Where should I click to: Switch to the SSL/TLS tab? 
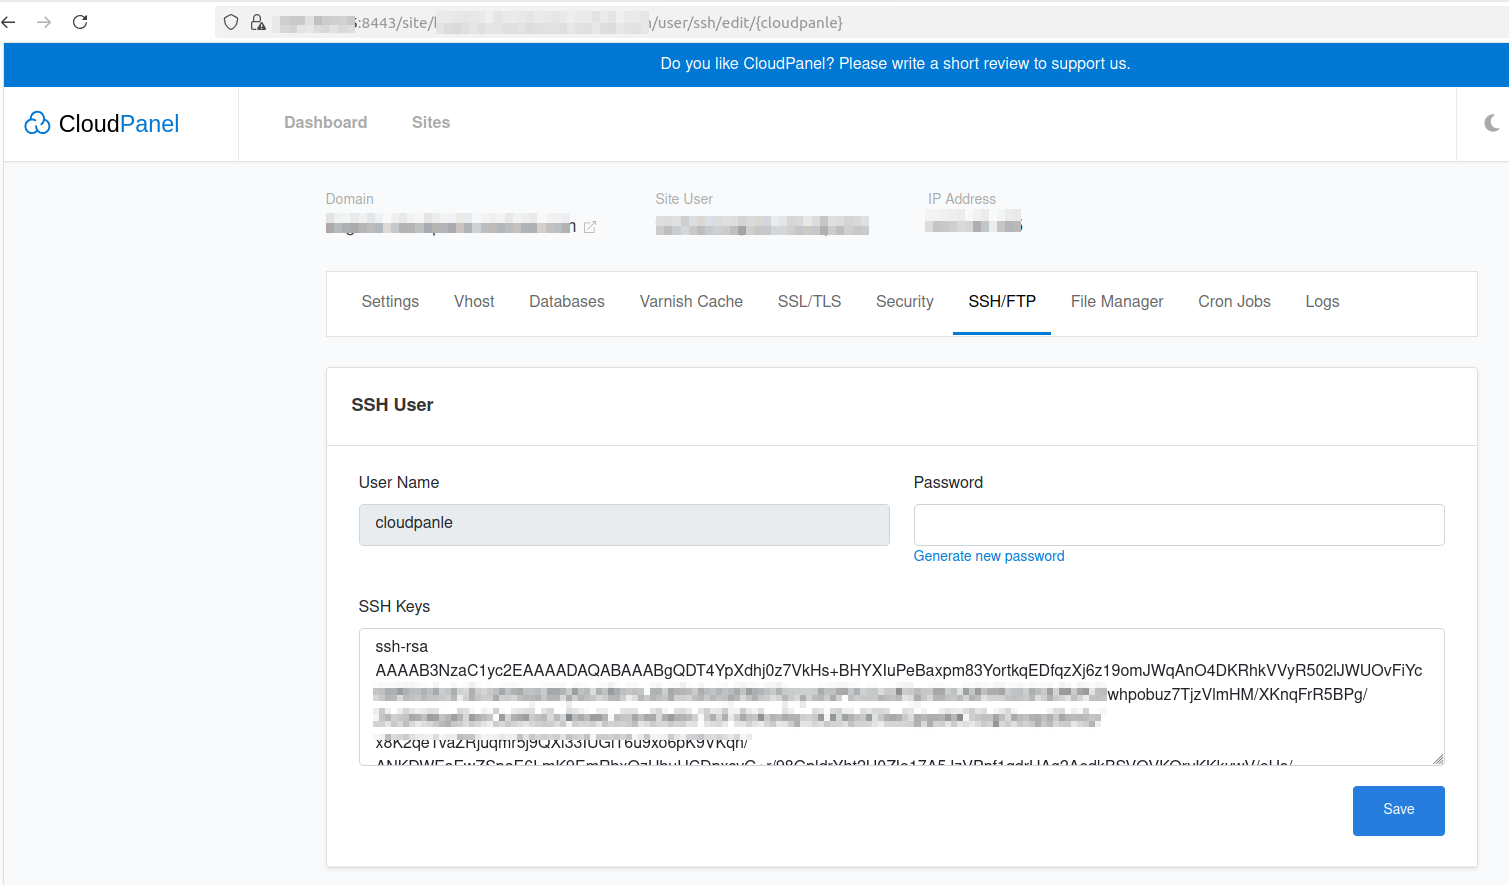[809, 301]
